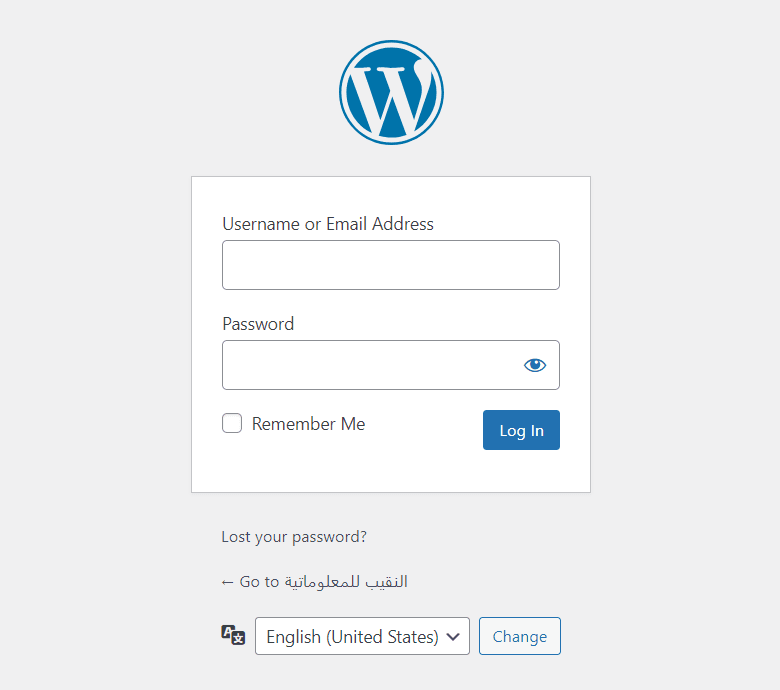Image resolution: width=780 pixels, height=690 pixels.
Task: Click the Log In button
Action: coord(521,430)
